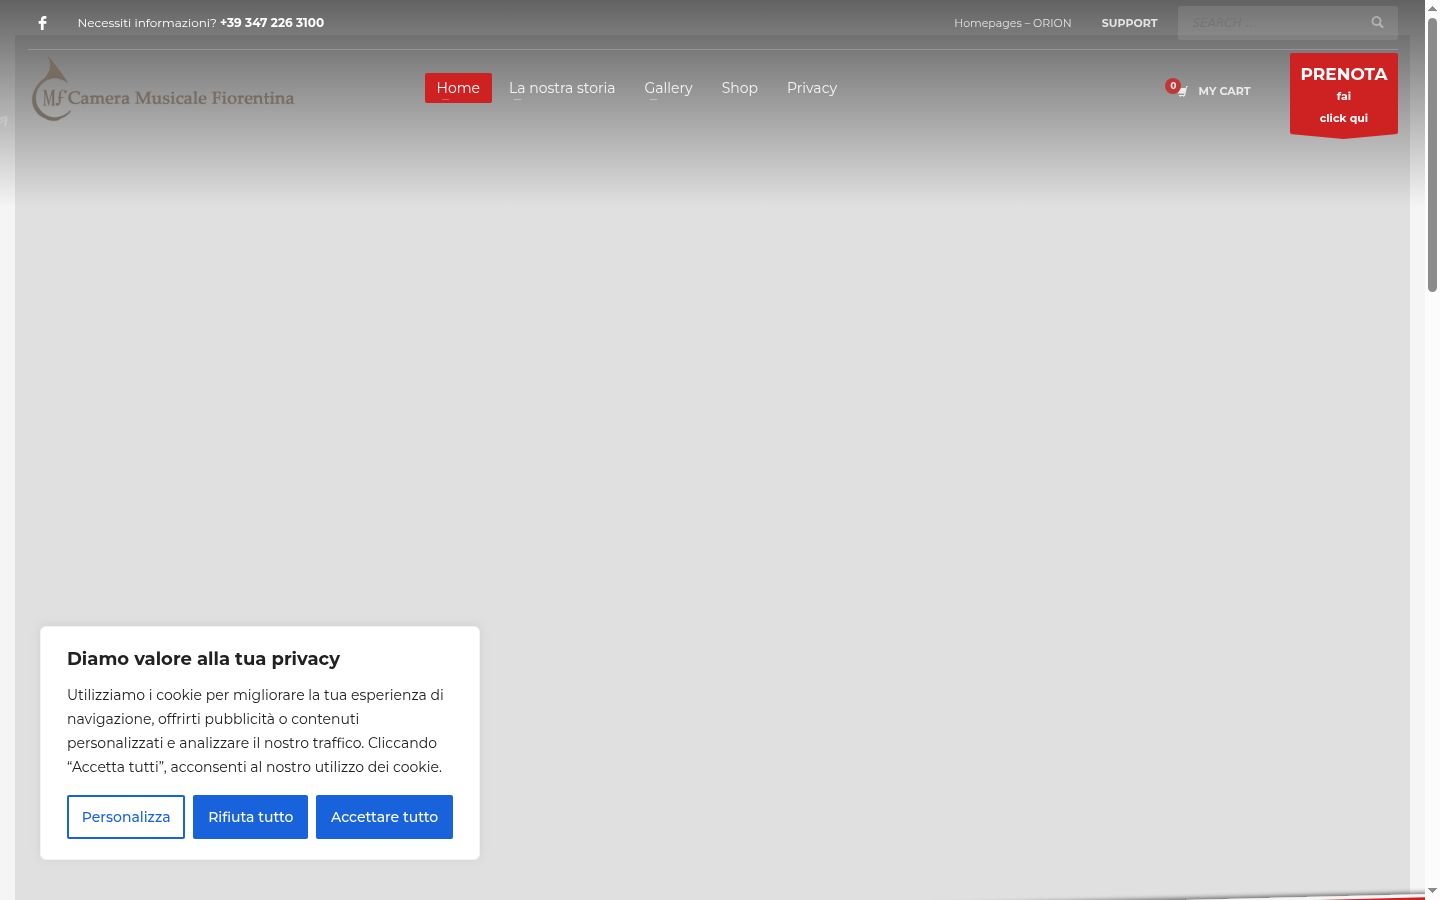Viewport: 1440px width, 900px height.
Task: Go to the Shop page
Action: pyautogui.click(x=739, y=88)
